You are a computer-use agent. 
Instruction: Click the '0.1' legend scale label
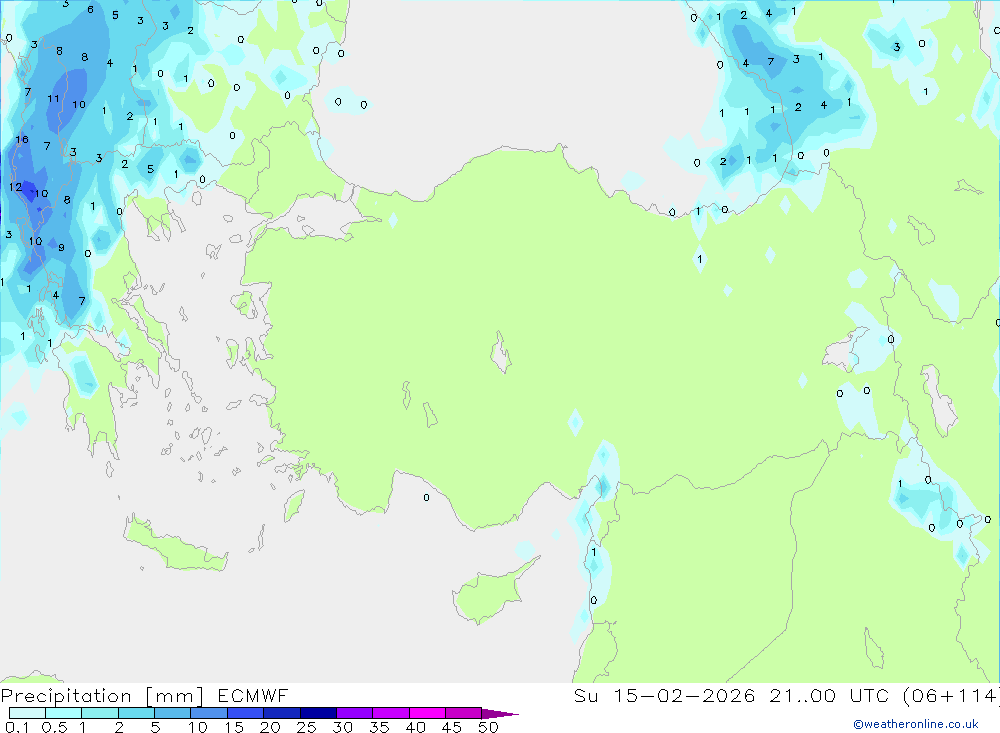(x=17, y=727)
